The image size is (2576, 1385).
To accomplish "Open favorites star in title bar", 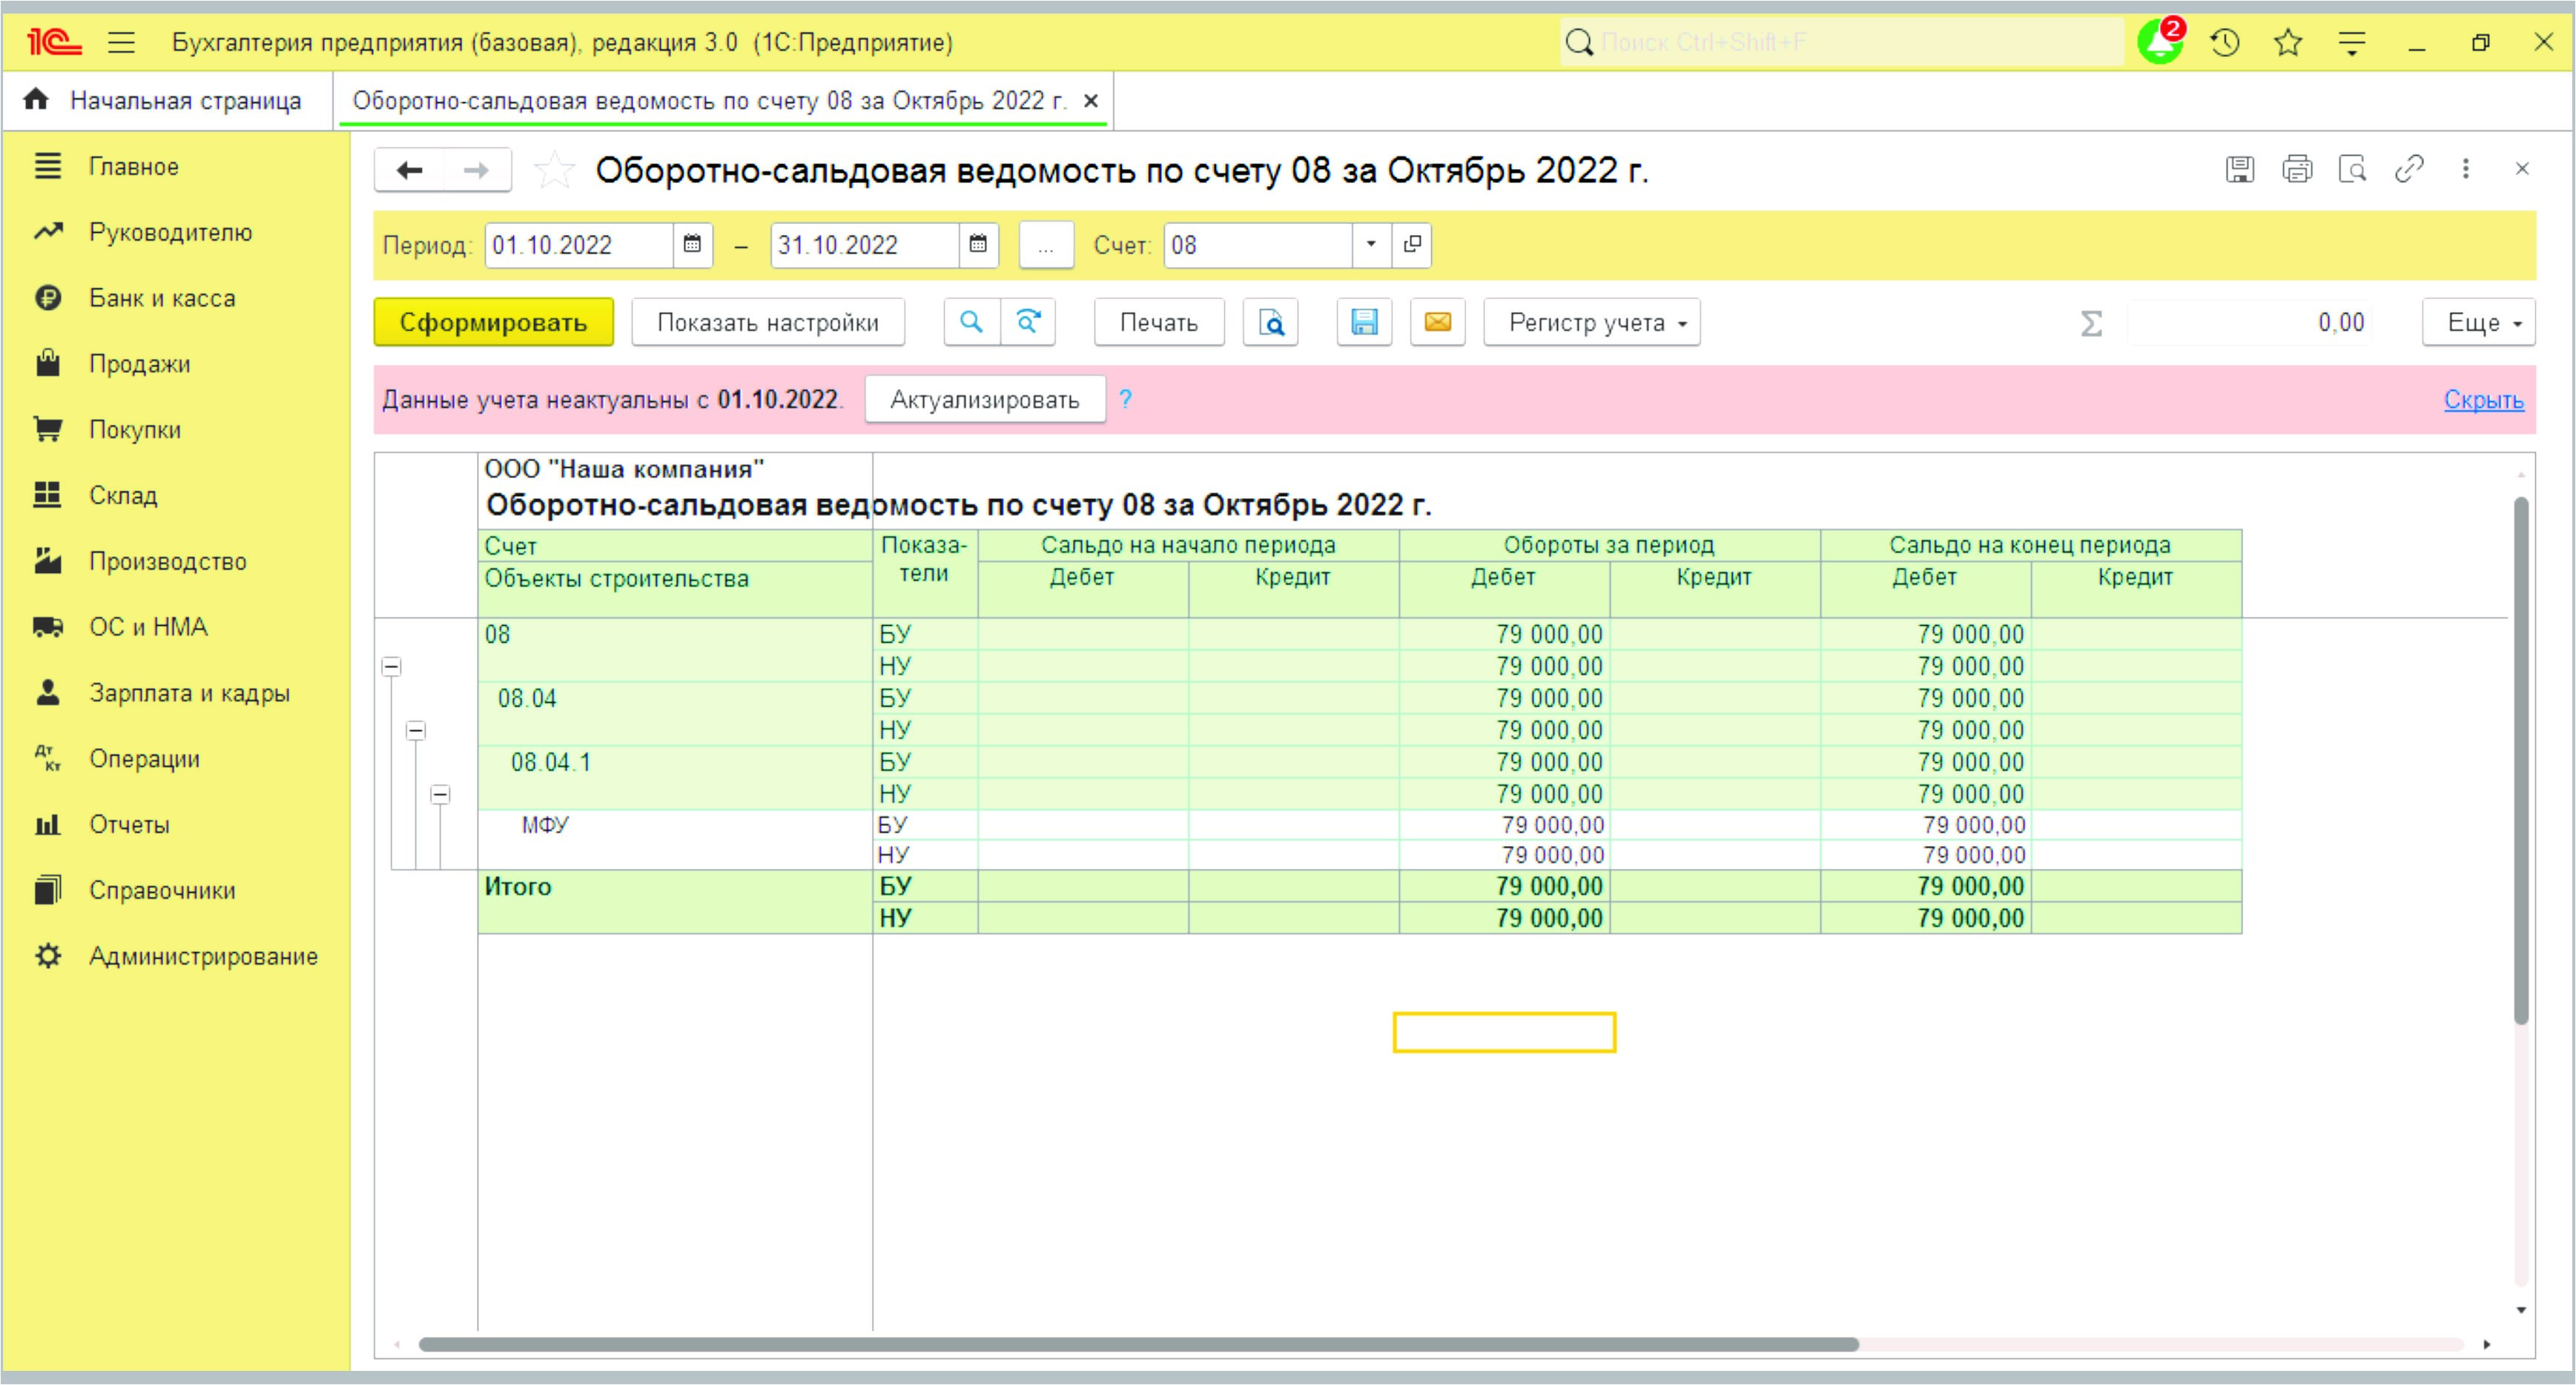I will pos(2288,42).
